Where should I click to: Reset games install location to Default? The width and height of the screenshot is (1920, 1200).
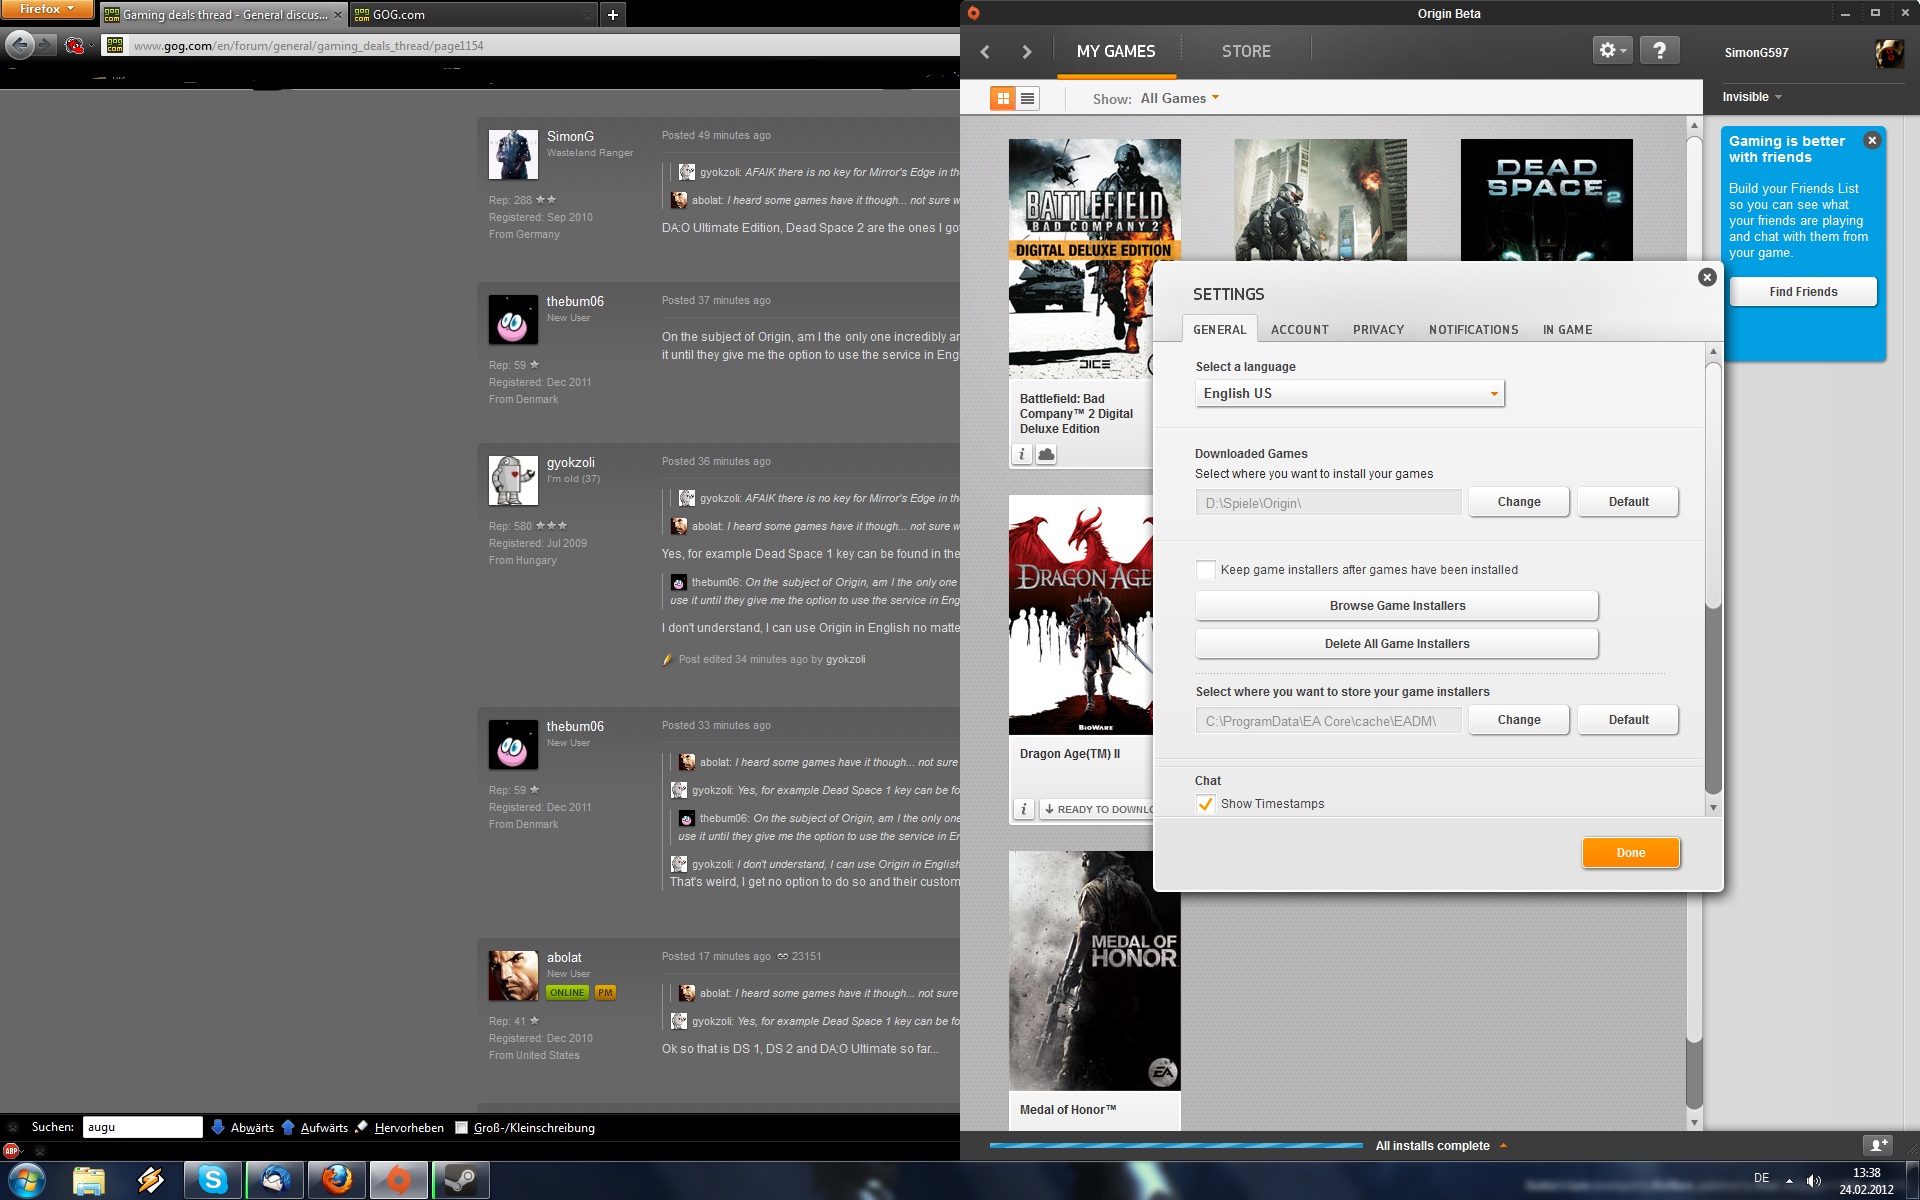coord(1628,502)
